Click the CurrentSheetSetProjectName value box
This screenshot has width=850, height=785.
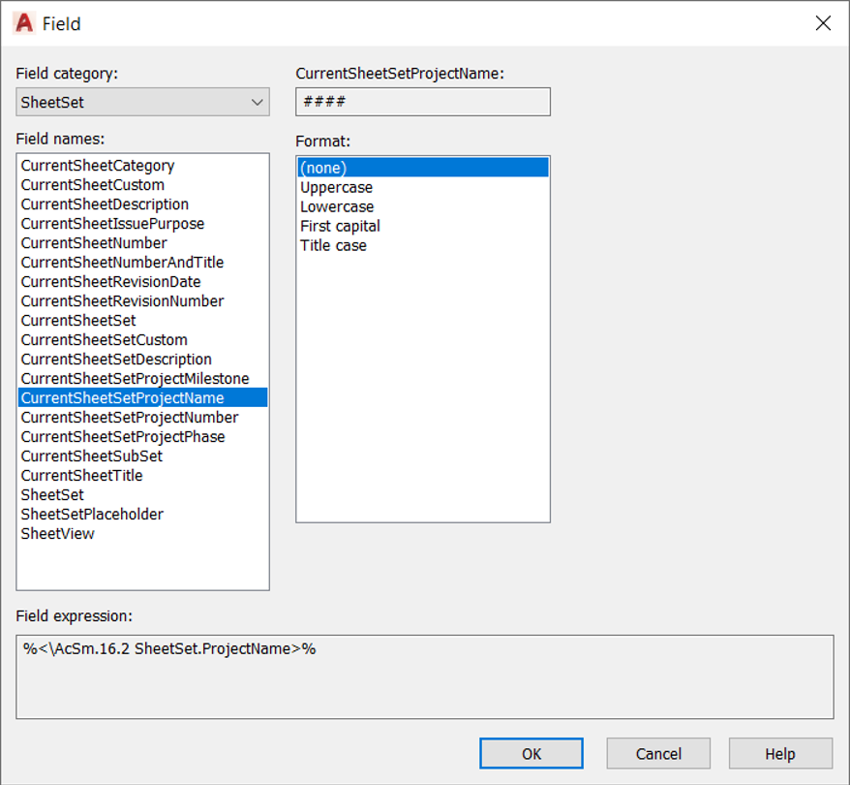423,102
